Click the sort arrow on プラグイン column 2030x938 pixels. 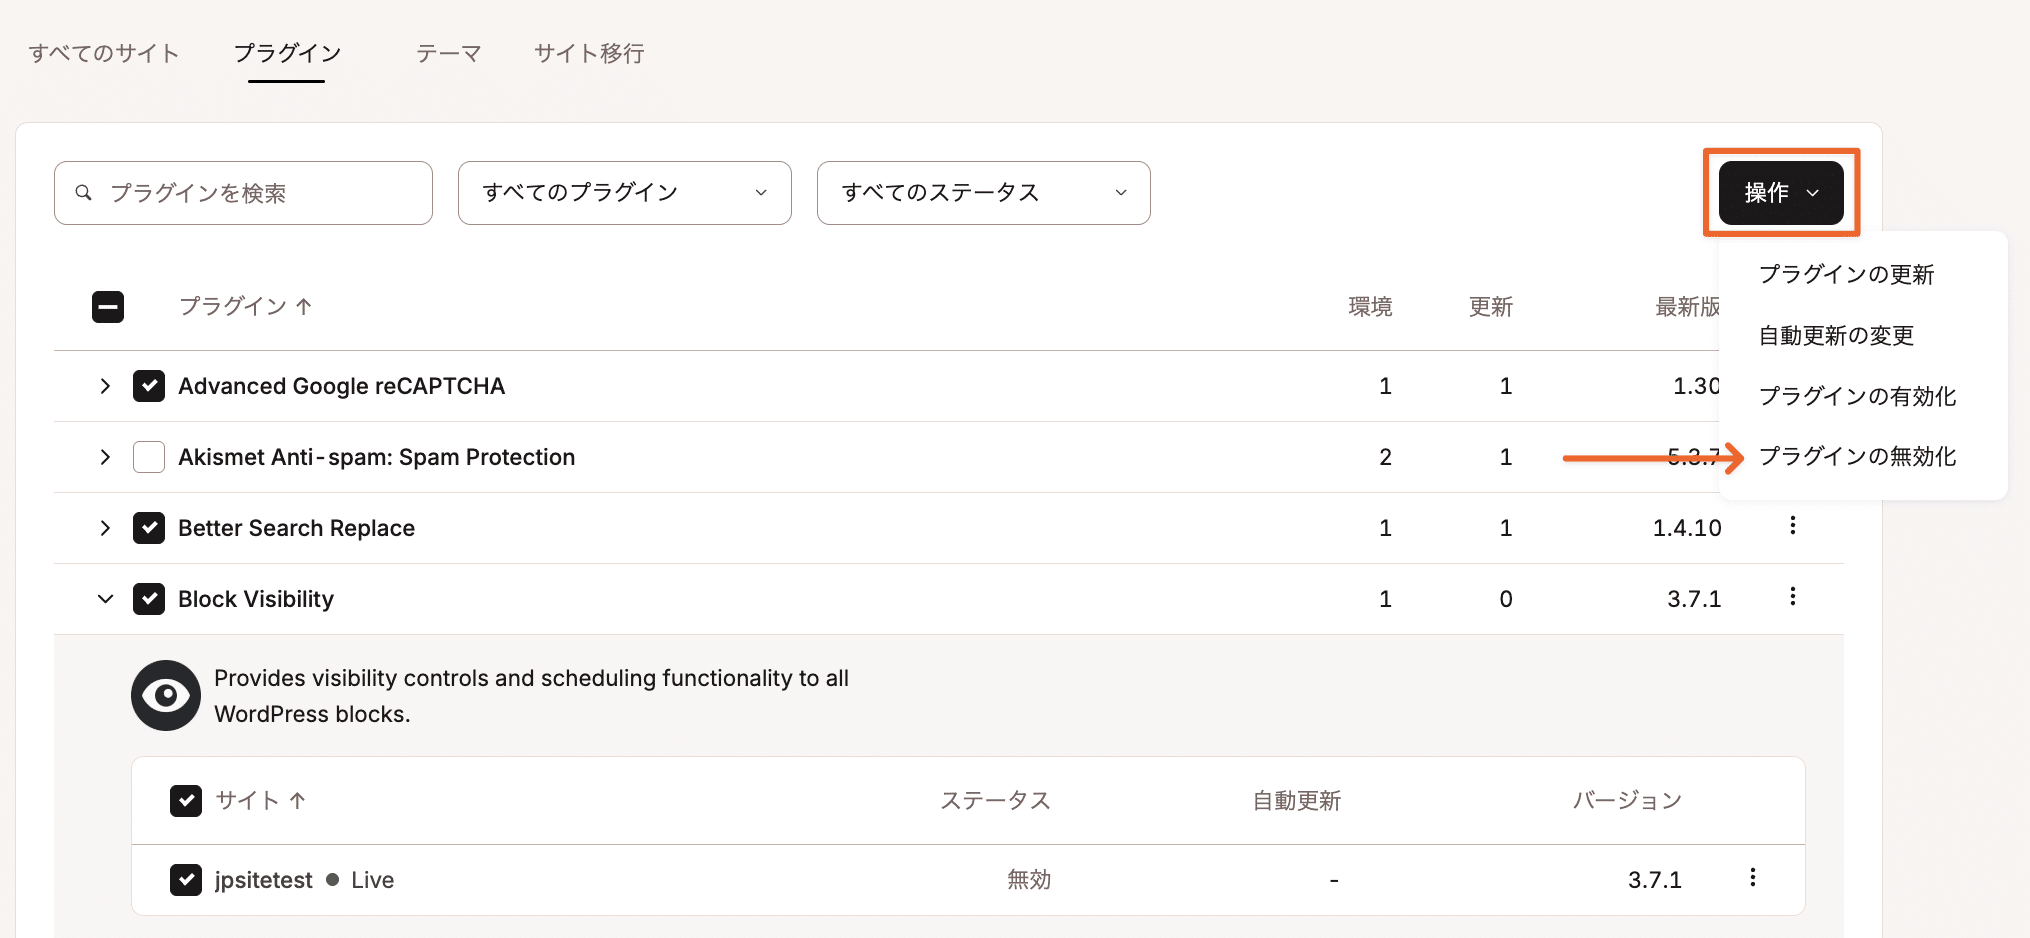[x=305, y=306]
